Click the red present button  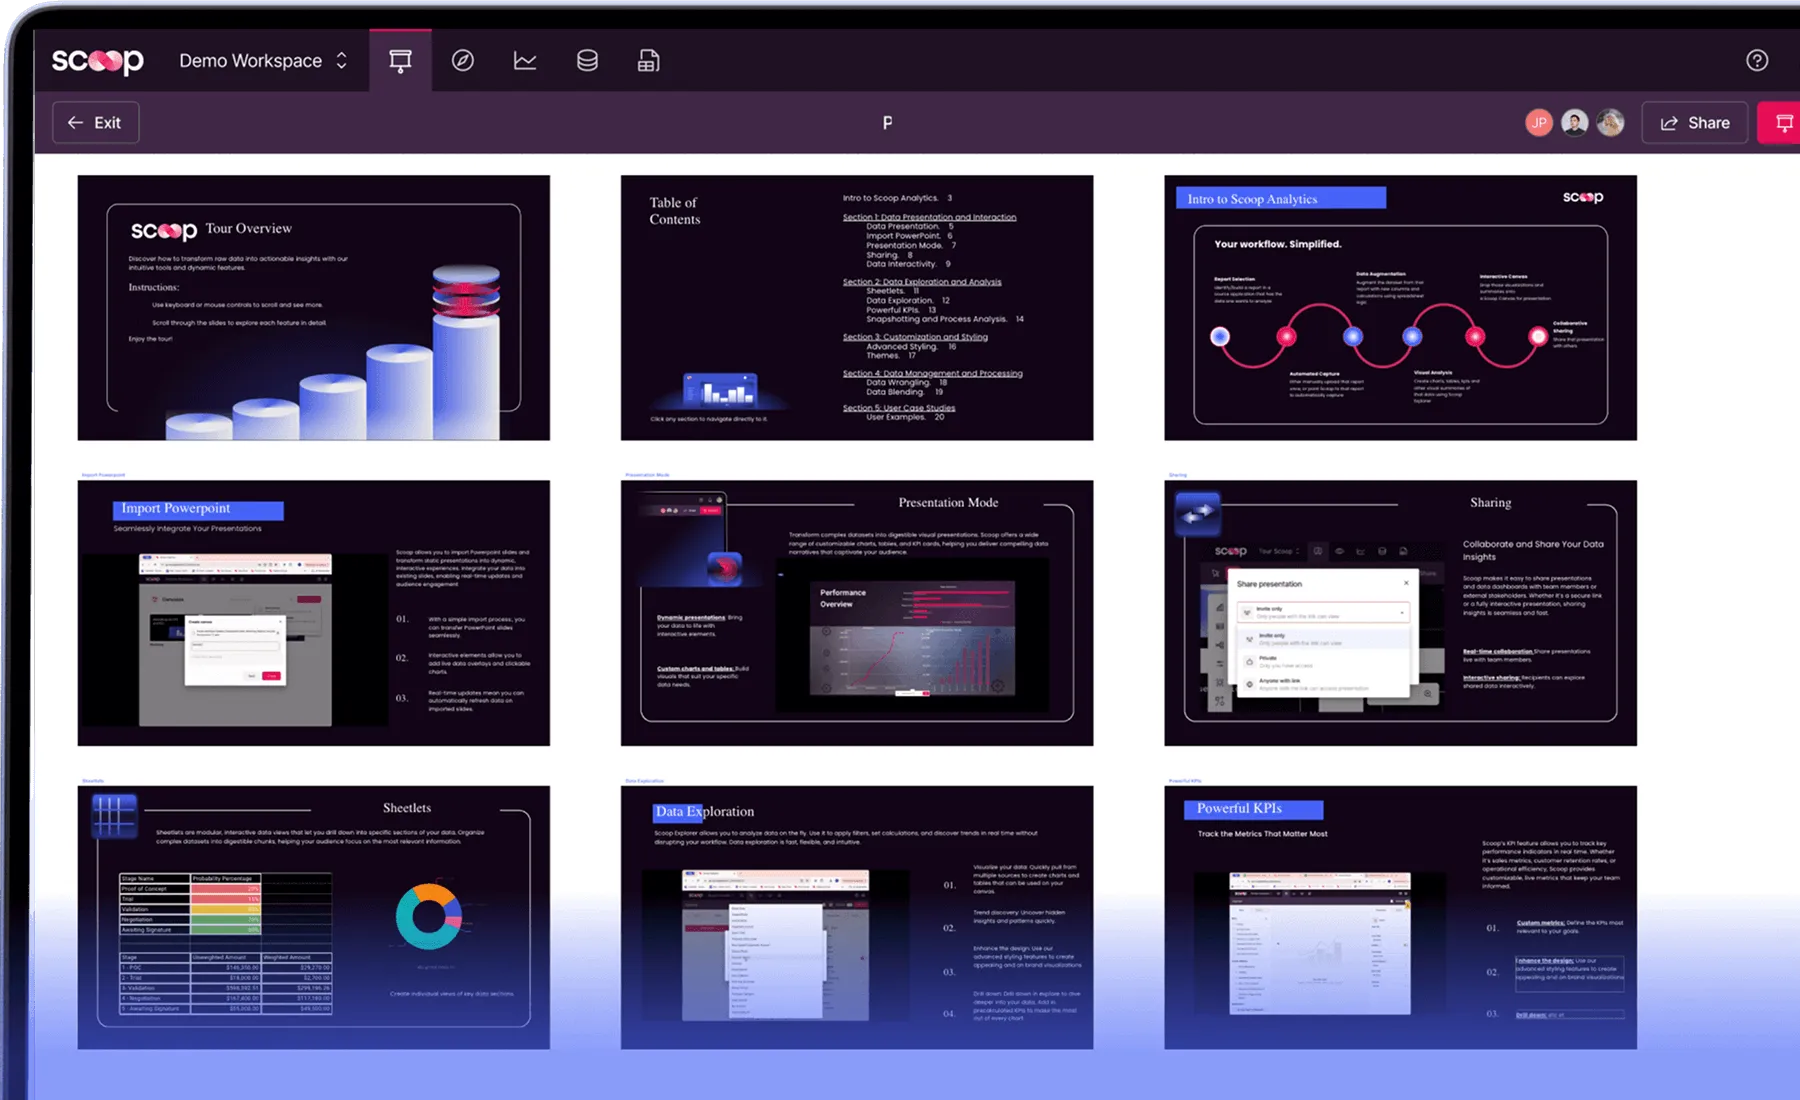(x=1781, y=123)
